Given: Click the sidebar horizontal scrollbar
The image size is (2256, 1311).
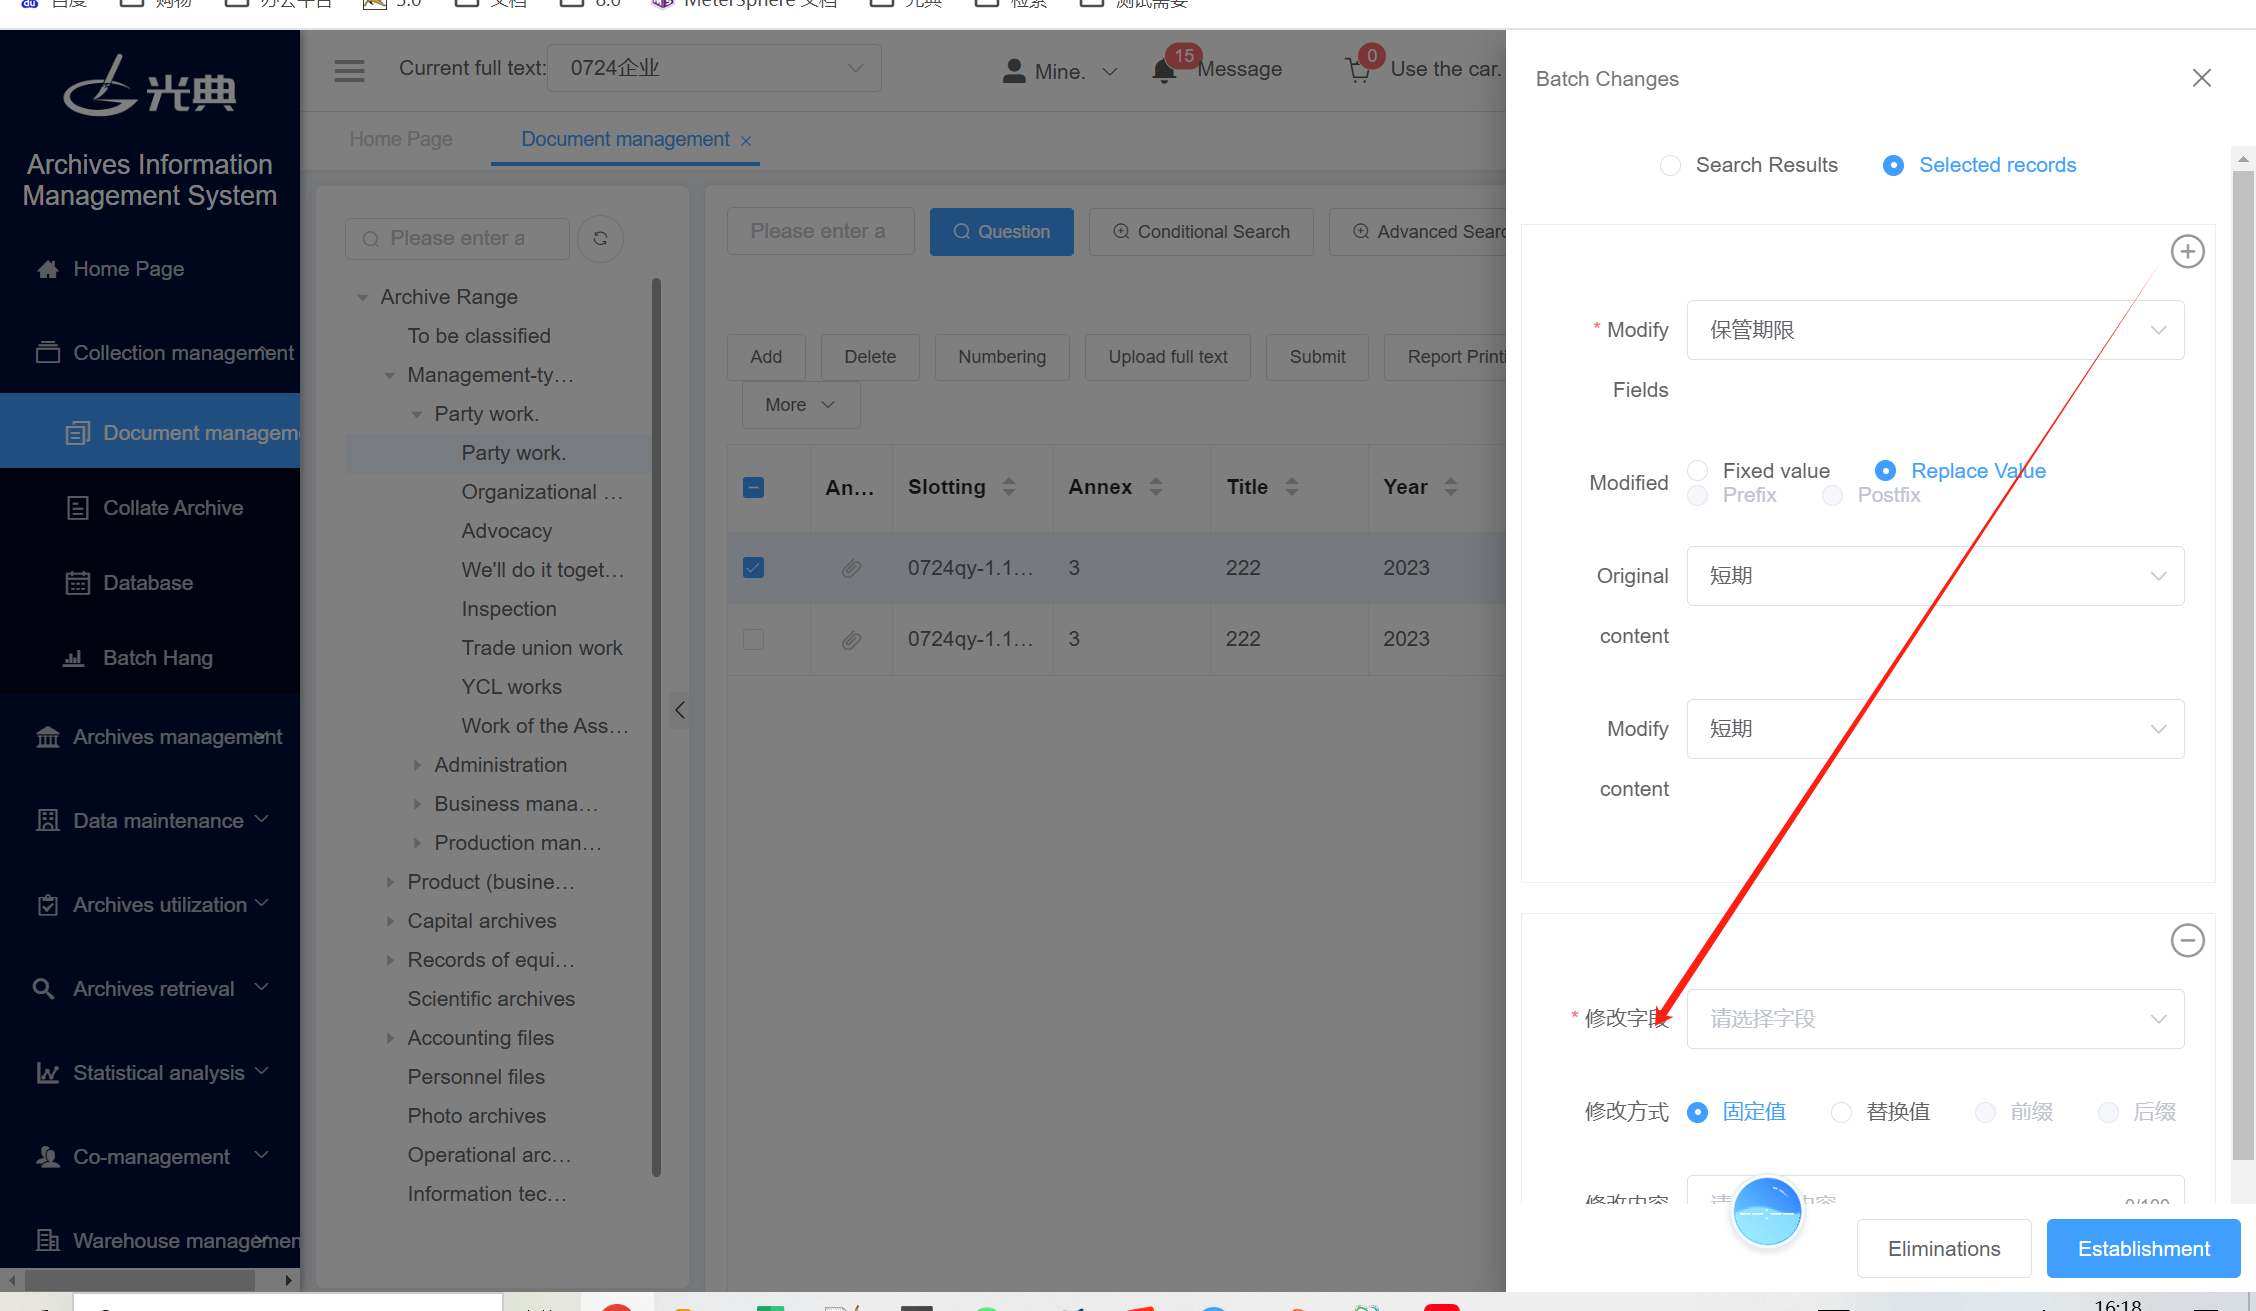Looking at the screenshot, I should [140, 1280].
